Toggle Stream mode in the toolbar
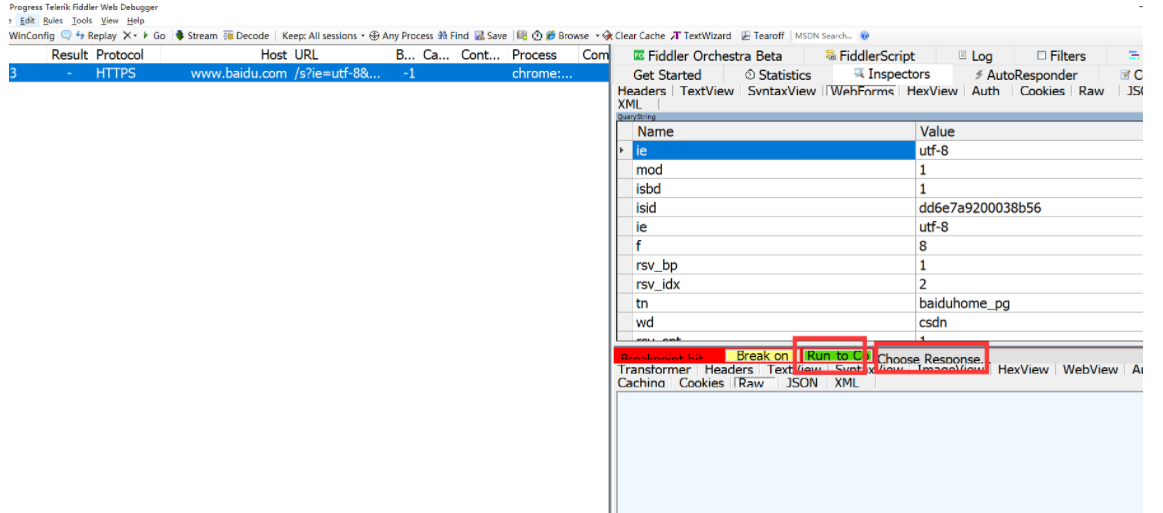Viewport: 1163px width, 513px height. pos(197,36)
